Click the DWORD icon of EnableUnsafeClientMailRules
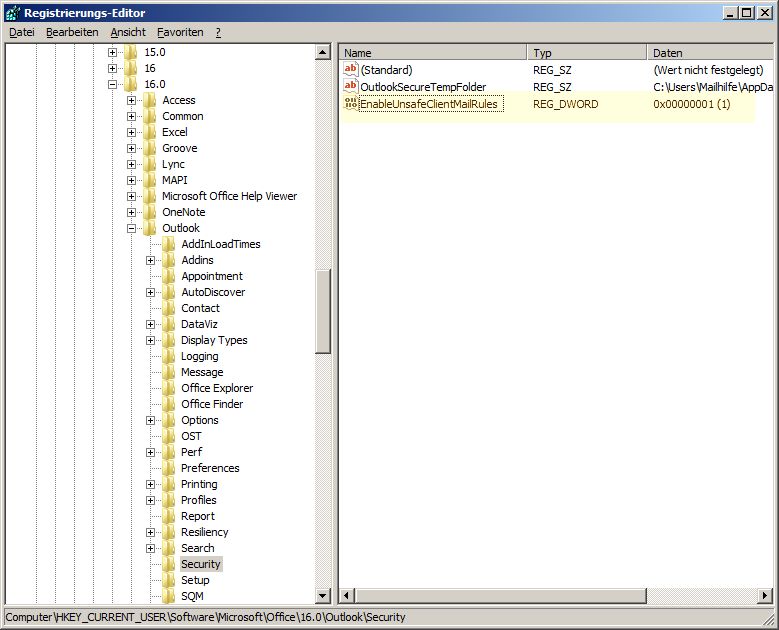 (x=351, y=103)
